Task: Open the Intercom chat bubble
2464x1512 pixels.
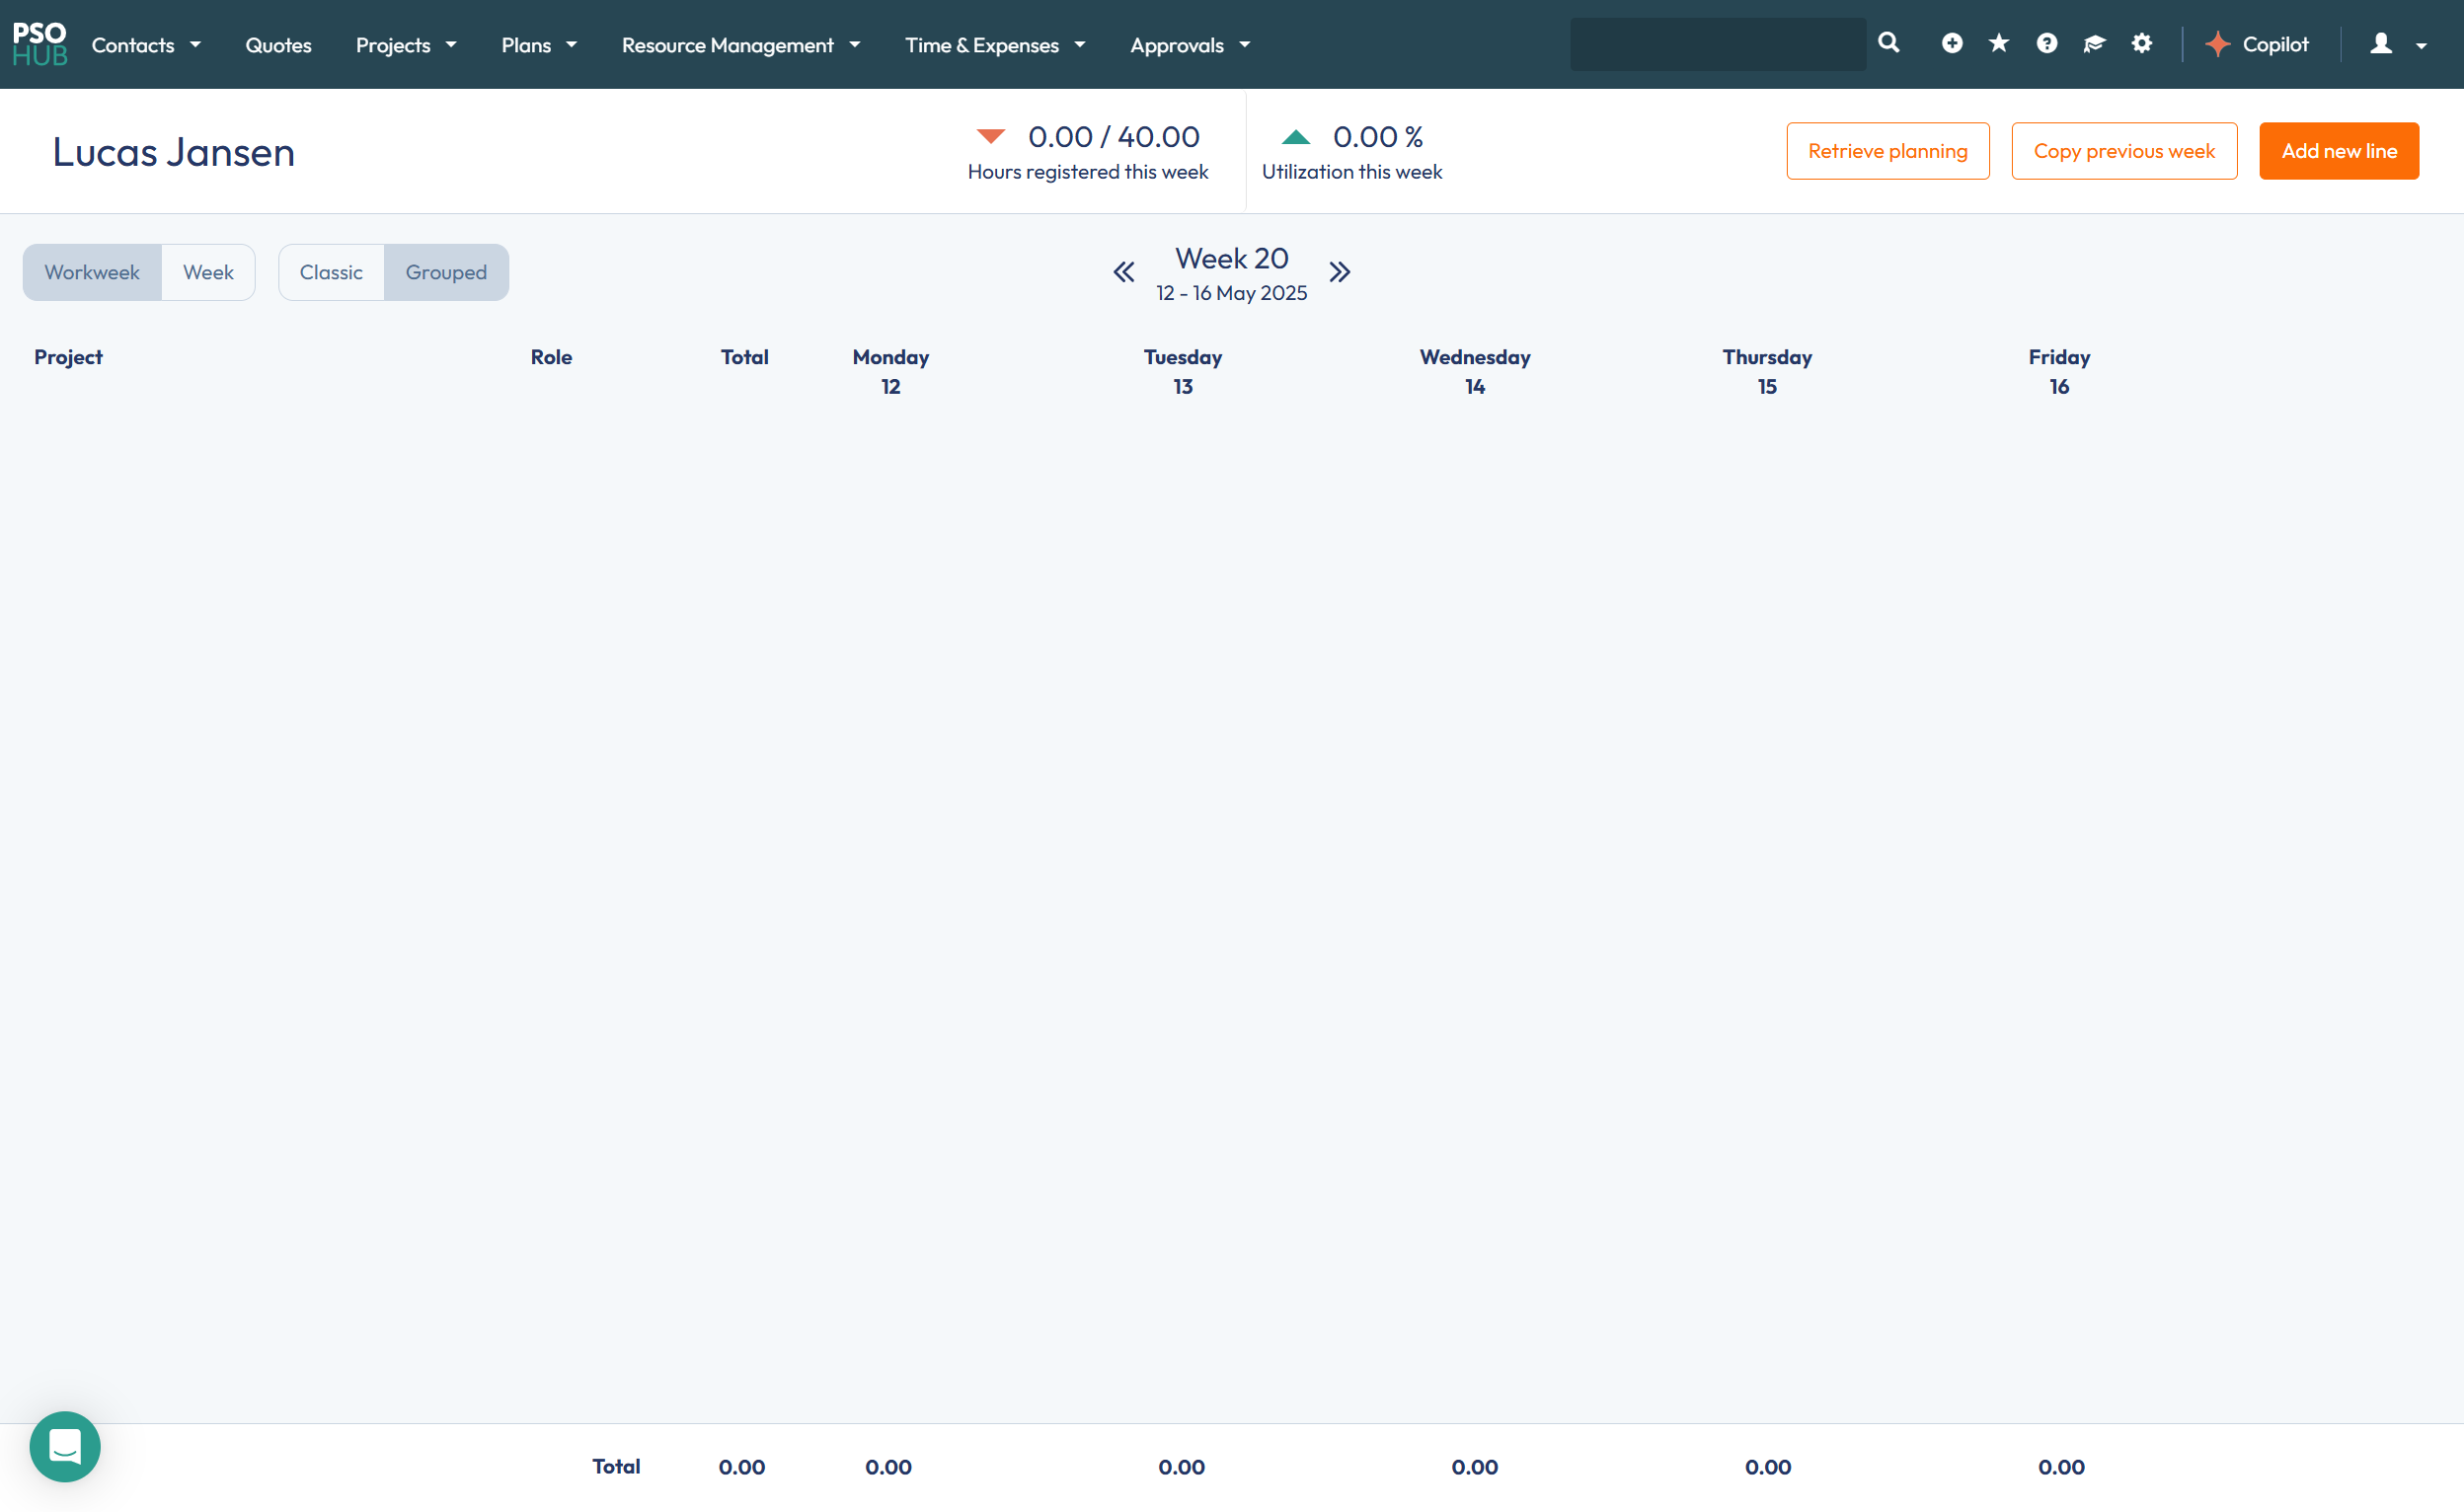Action: point(65,1446)
